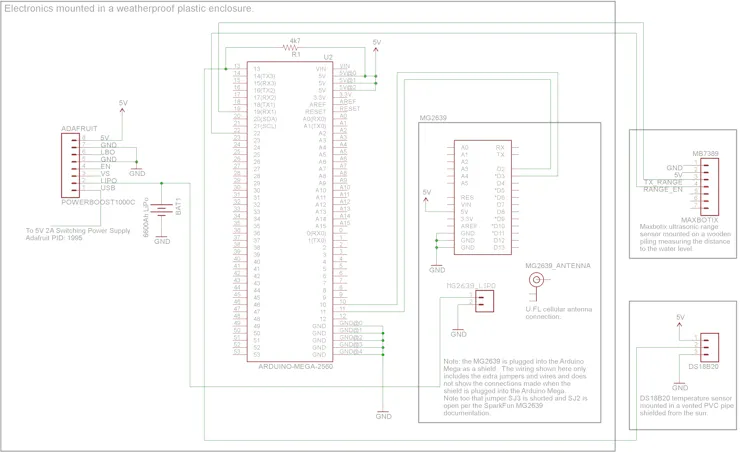Click the MG2639_ANTENNA circular antenna symbol

click(x=536, y=280)
